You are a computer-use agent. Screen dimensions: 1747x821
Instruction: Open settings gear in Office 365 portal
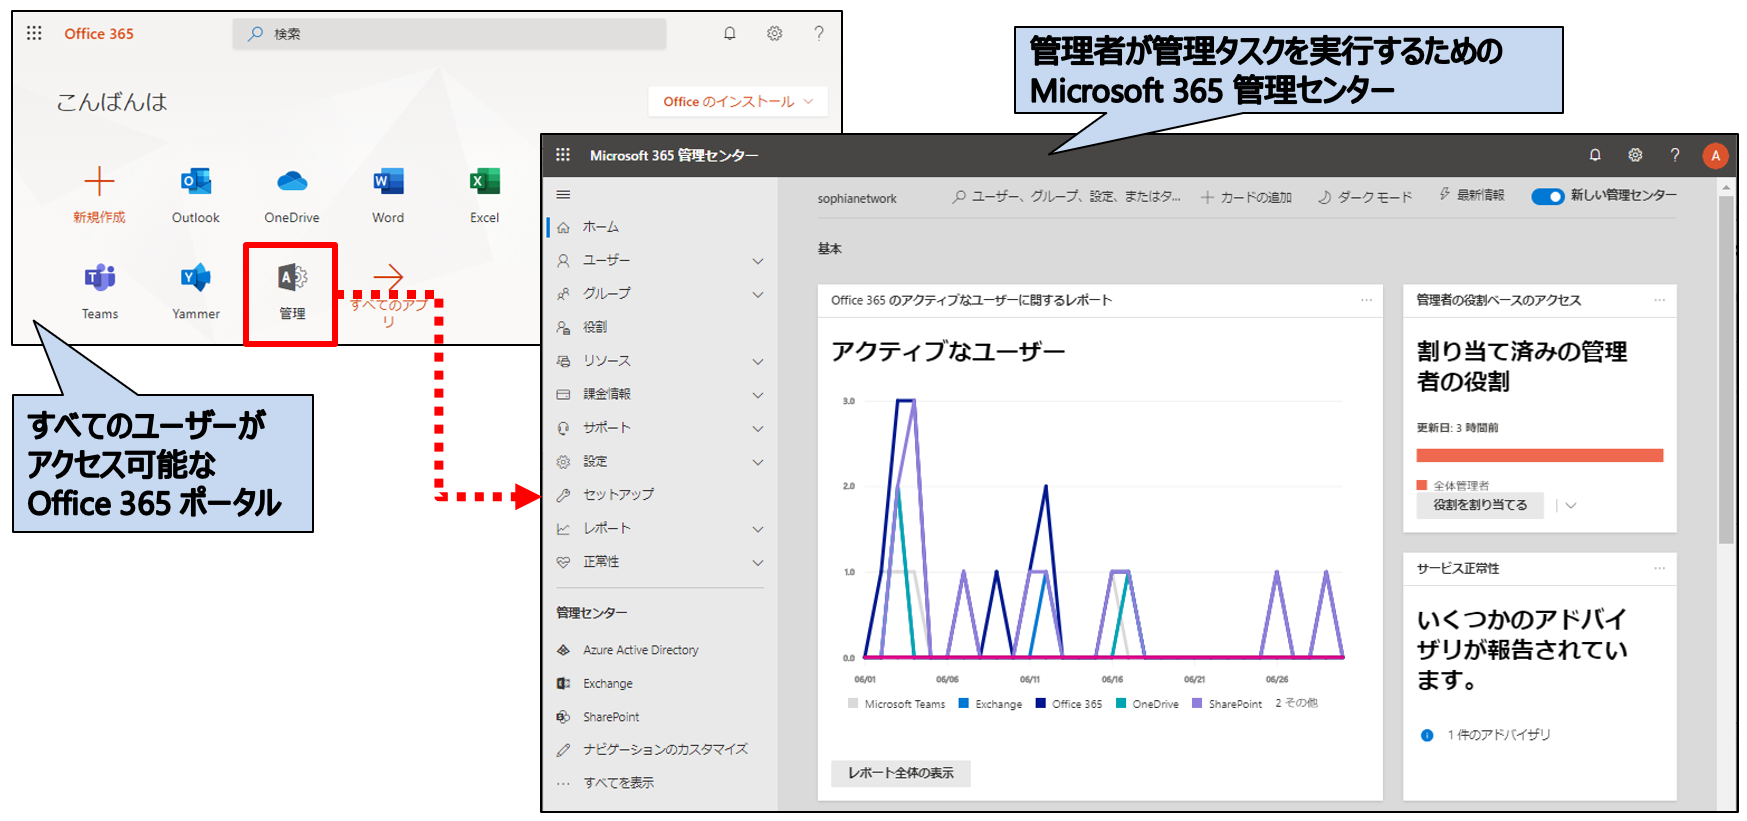click(774, 33)
